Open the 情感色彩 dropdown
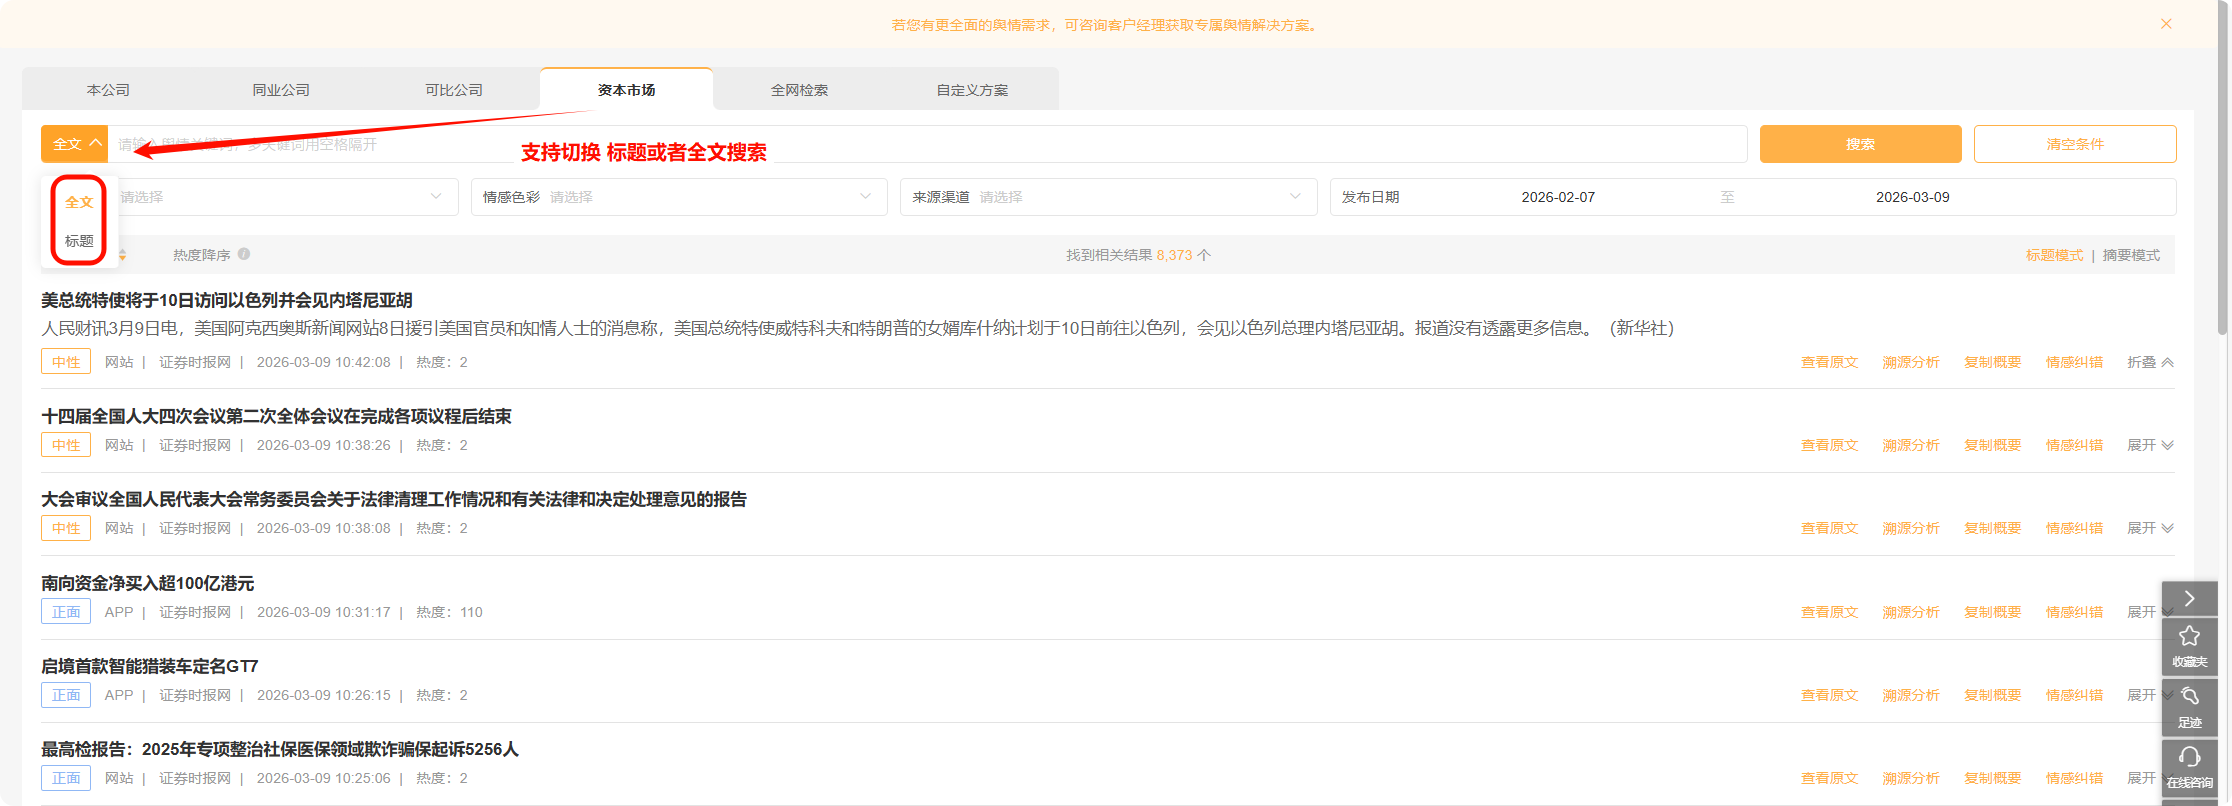Viewport: 2232px width, 806px height. (679, 197)
